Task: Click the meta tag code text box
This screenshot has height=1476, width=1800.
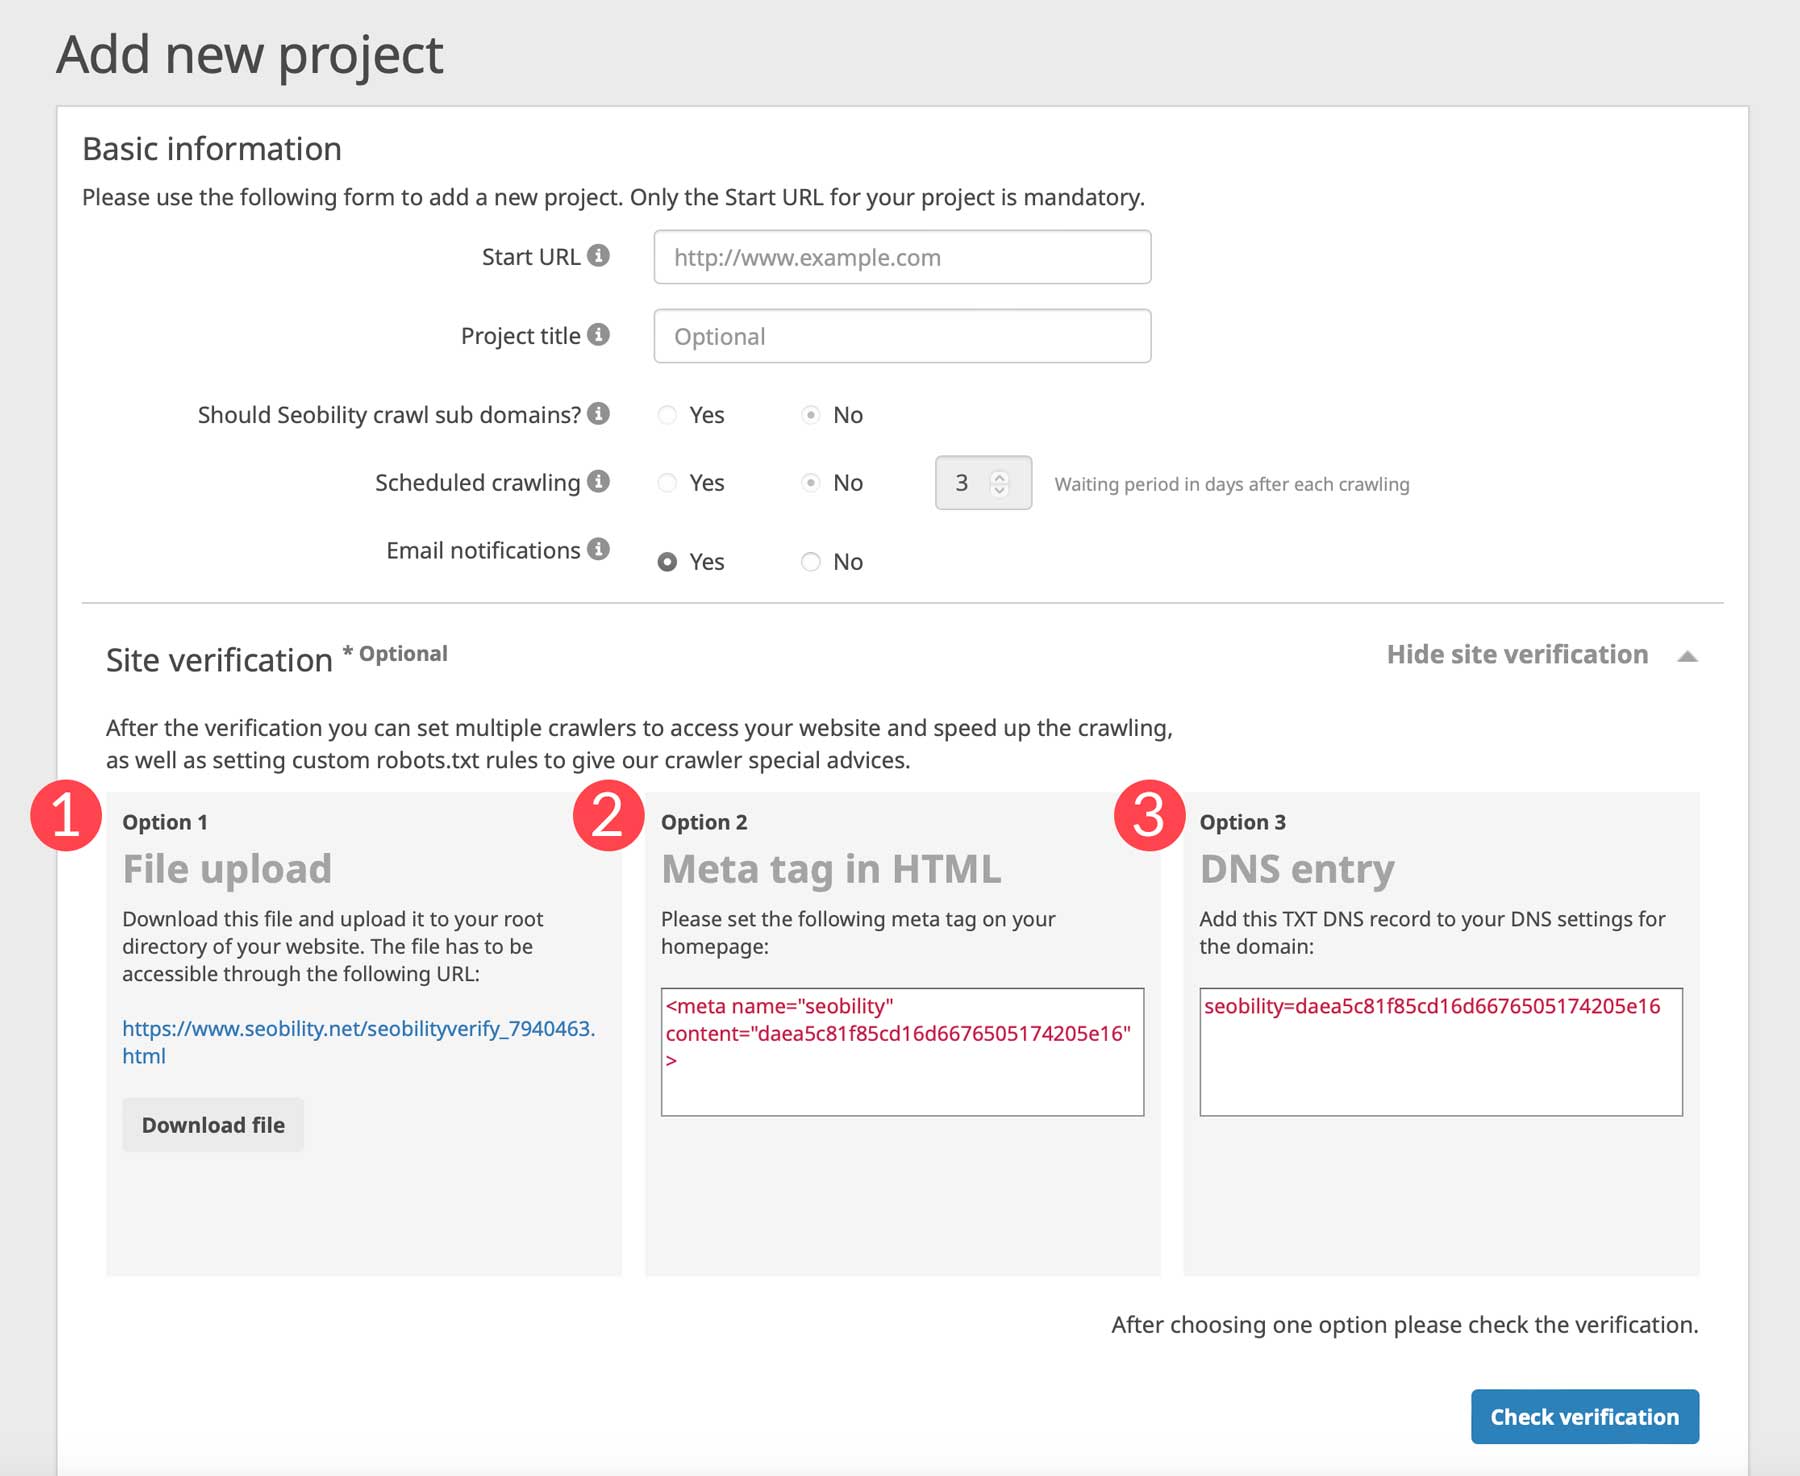Action: point(902,1052)
